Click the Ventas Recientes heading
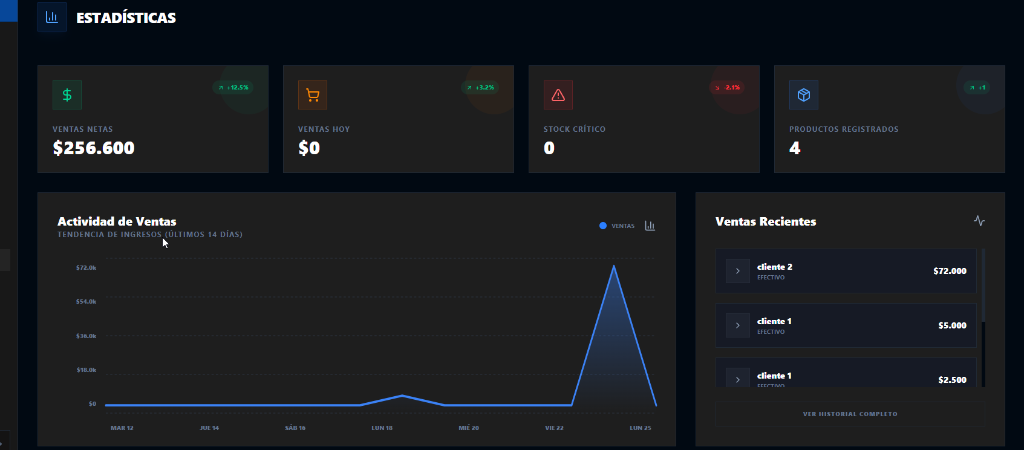Viewport: 1024px width, 450px height. (766, 222)
